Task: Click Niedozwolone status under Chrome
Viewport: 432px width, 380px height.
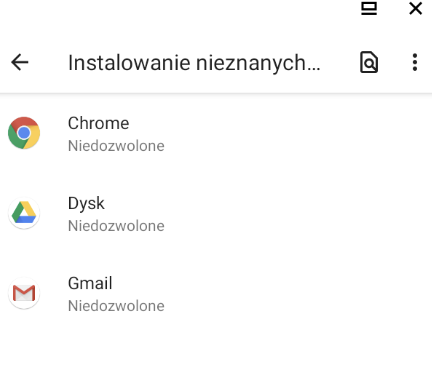Action: coord(116,146)
